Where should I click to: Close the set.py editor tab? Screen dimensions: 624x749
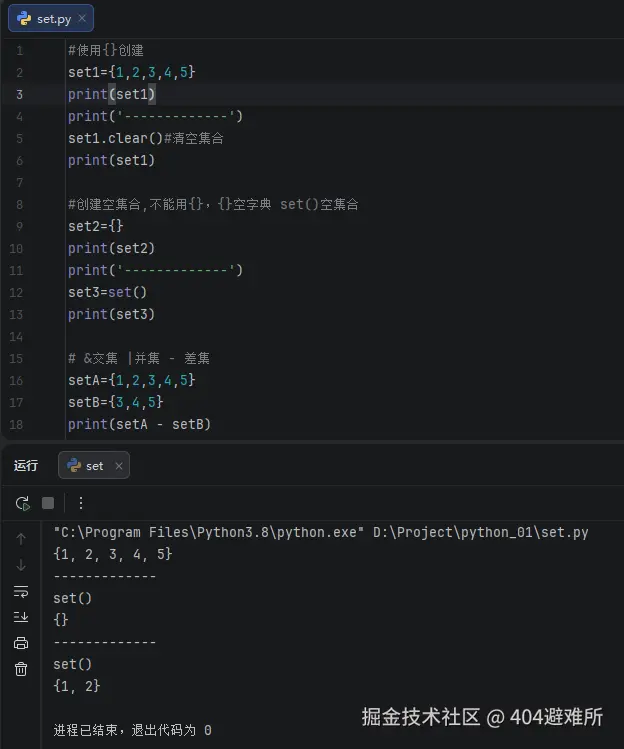pos(82,18)
